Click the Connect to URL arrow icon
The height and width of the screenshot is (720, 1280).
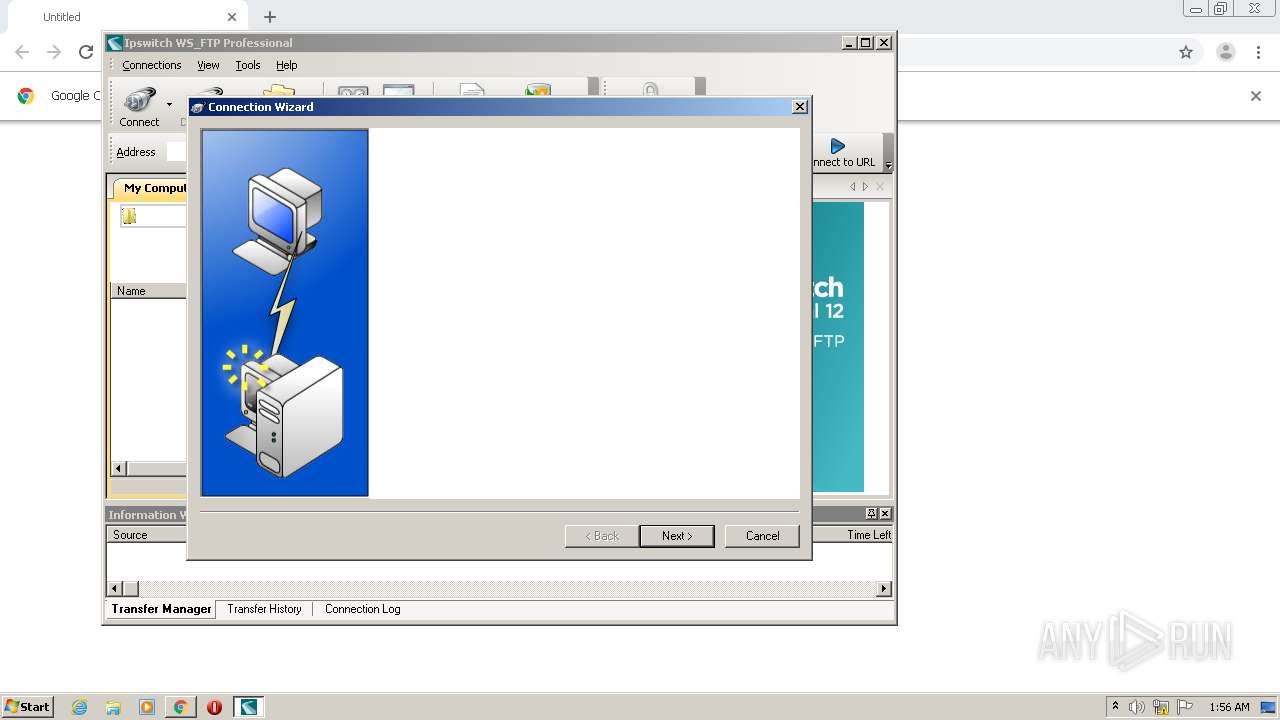[838, 146]
